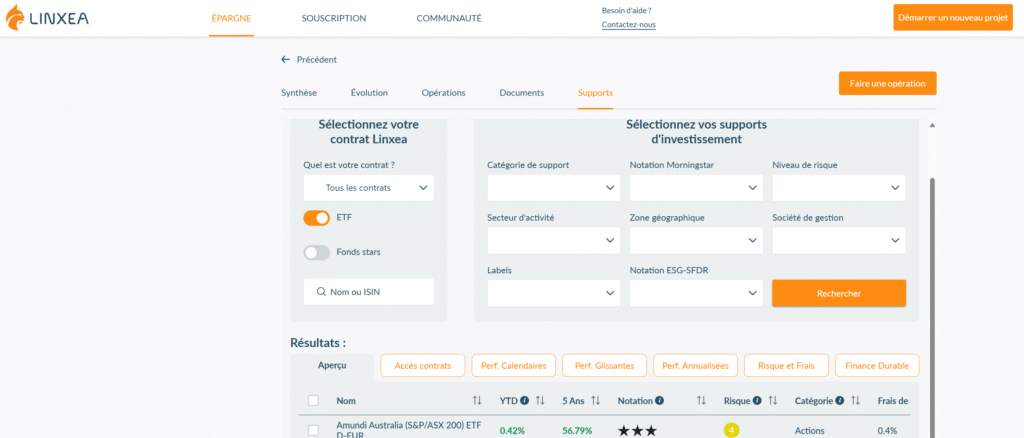Open the Tous les contrats dropdown
Image resolution: width=1024 pixels, height=438 pixels.
(x=368, y=187)
